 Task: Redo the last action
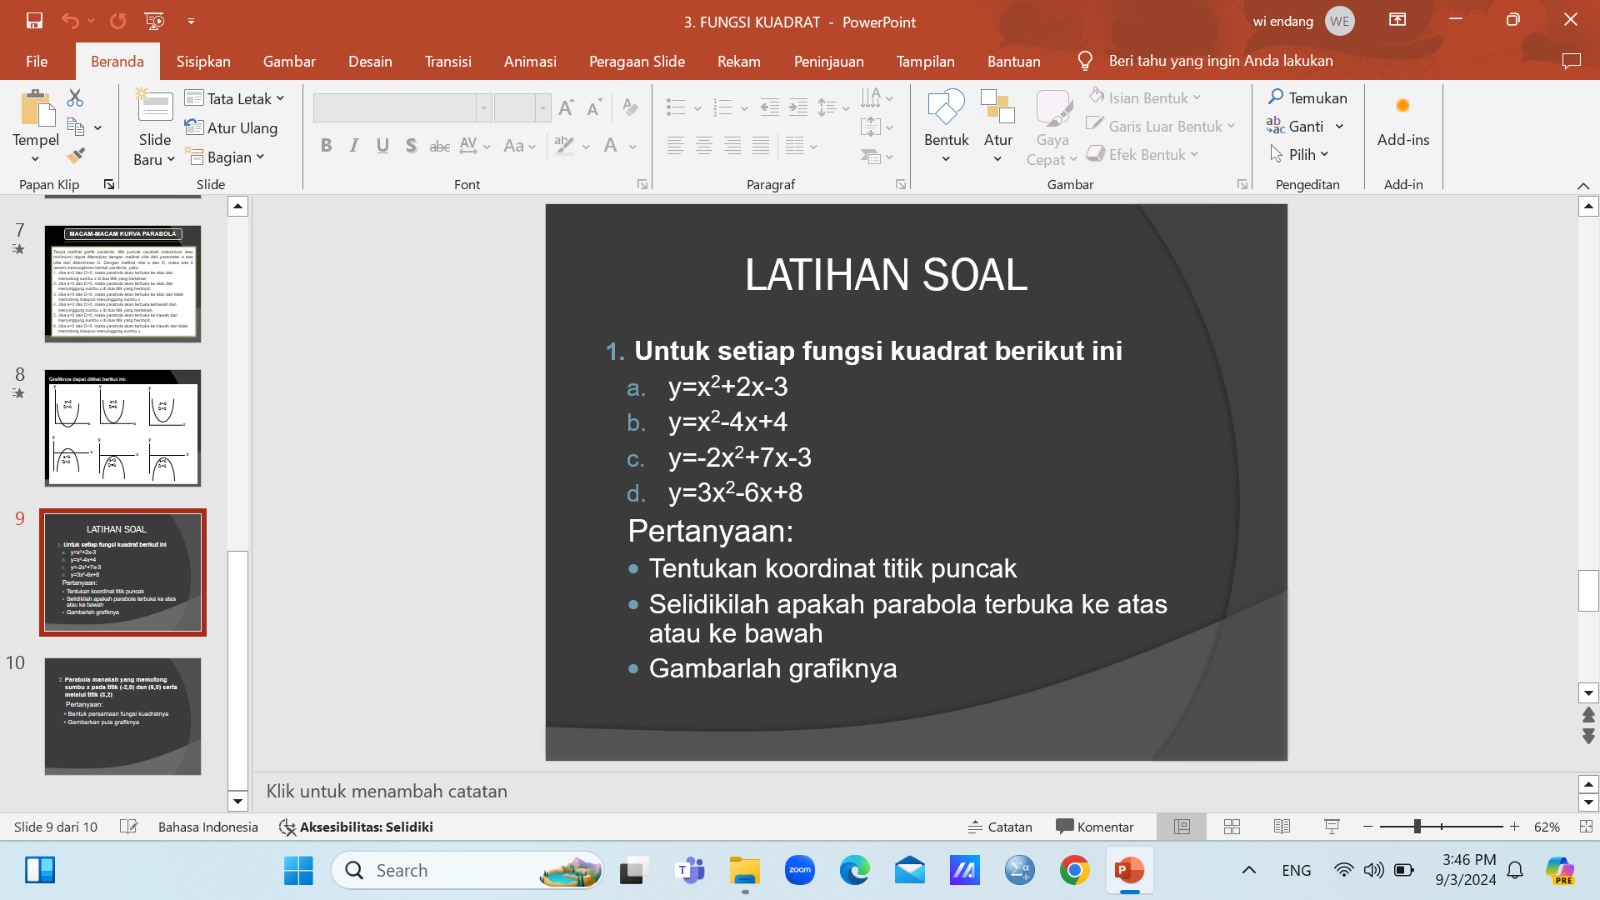coord(118,21)
